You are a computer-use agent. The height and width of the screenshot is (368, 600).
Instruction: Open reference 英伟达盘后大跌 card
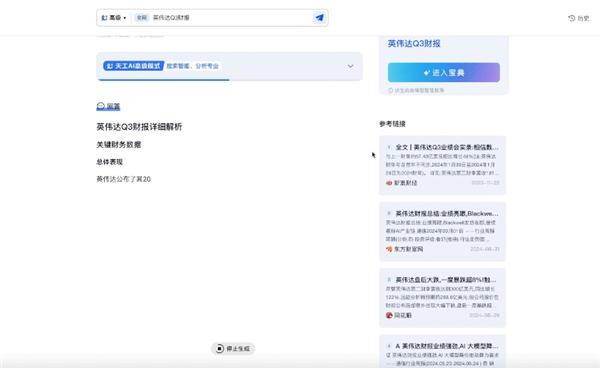(x=442, y=298)
